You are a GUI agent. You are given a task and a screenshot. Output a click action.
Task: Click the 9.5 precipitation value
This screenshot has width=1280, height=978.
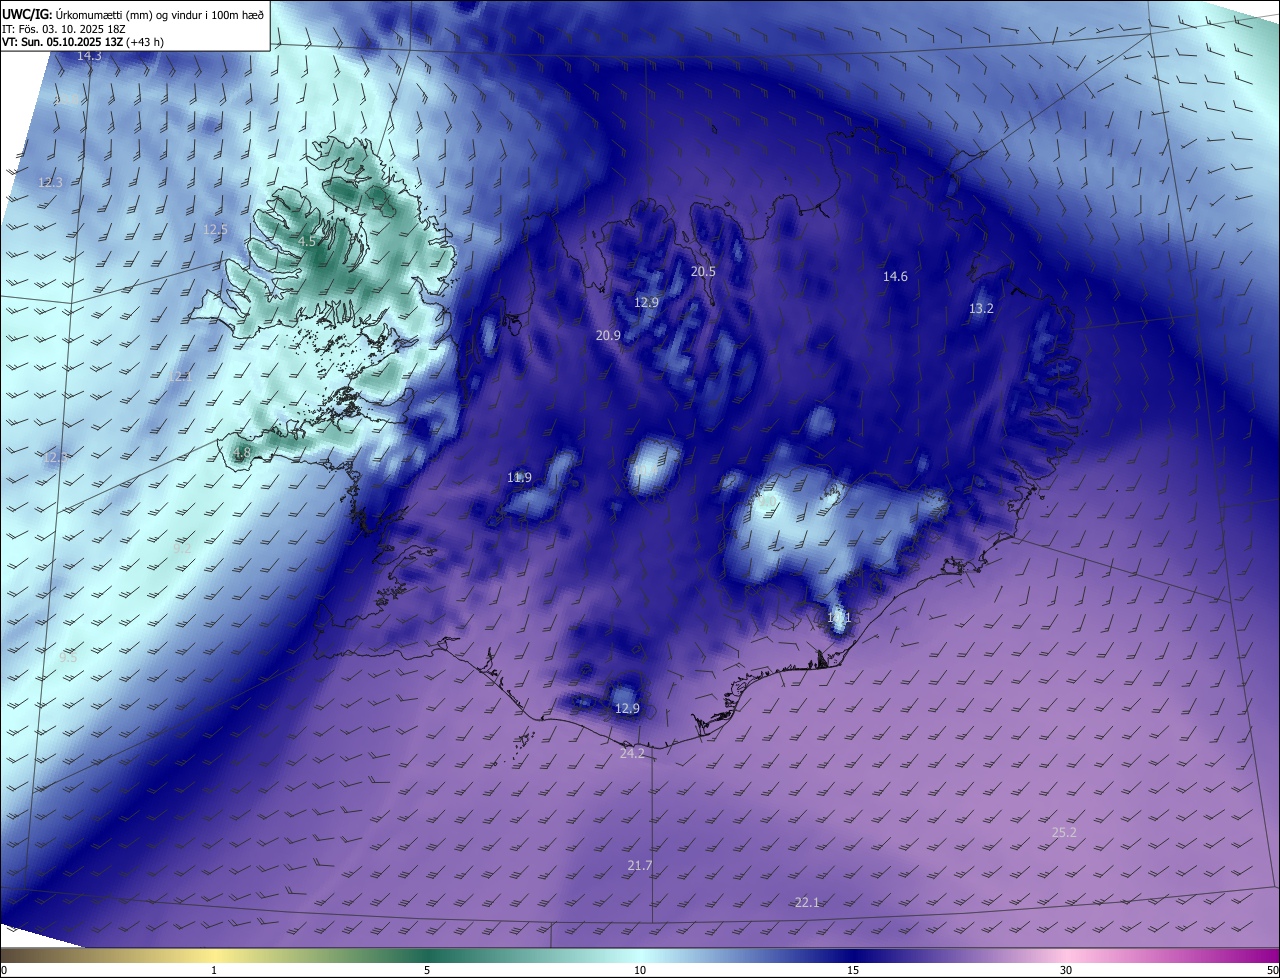(68, 657)
